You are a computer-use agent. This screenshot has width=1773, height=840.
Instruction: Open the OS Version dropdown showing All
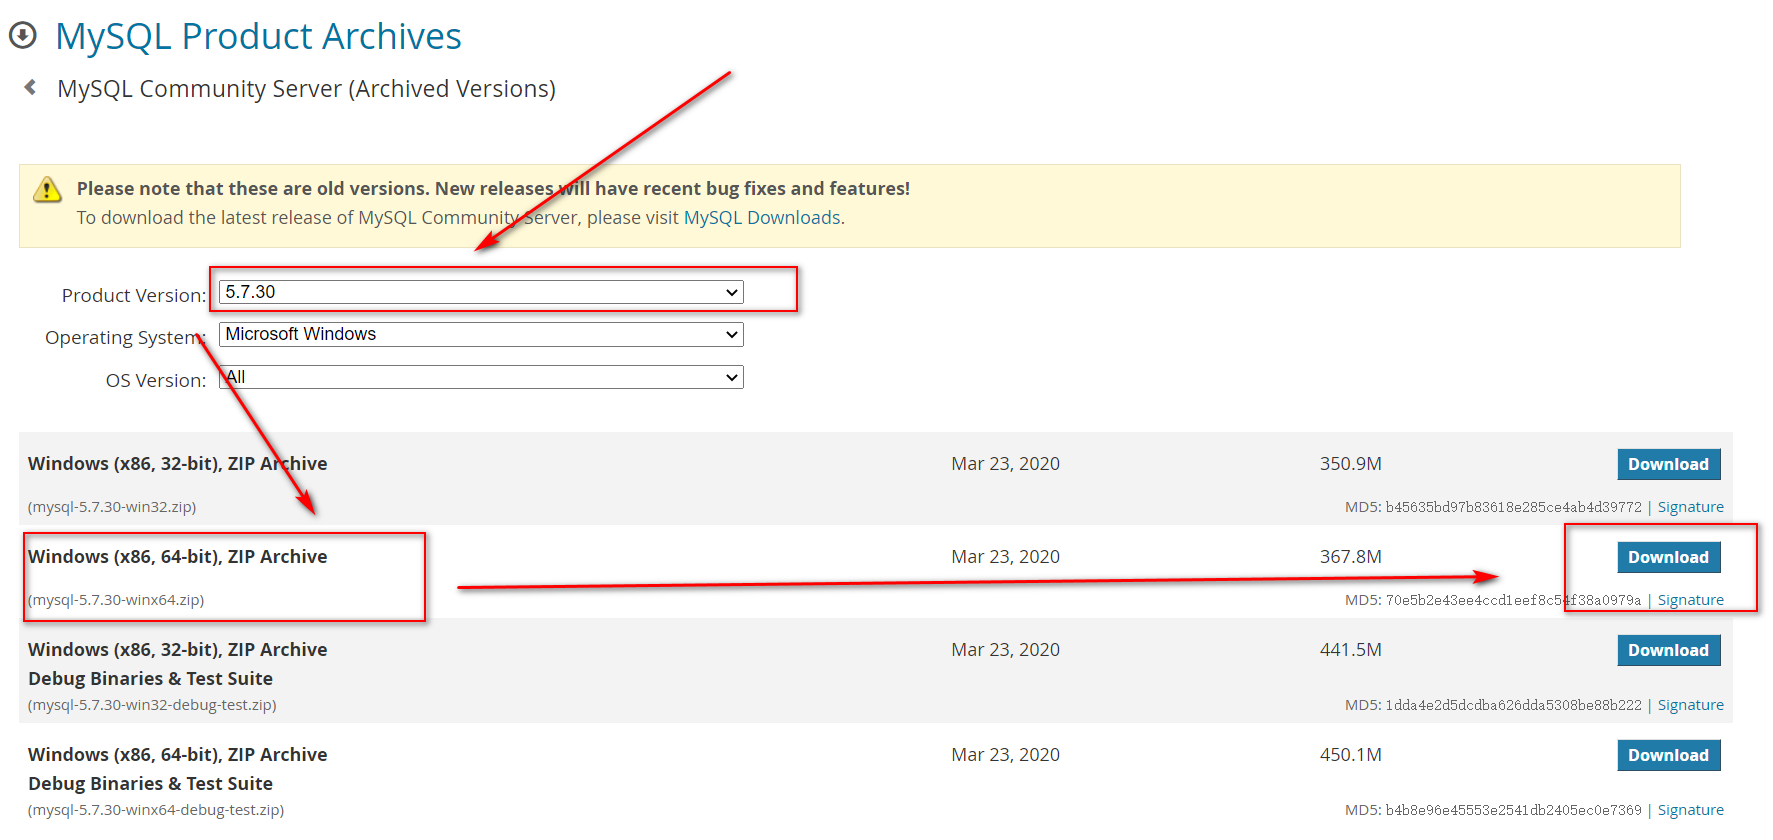coord(481,377)
